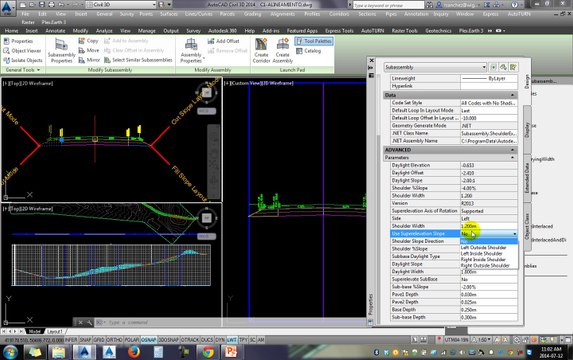Open the Corridors menu

[x=339, y=14]
